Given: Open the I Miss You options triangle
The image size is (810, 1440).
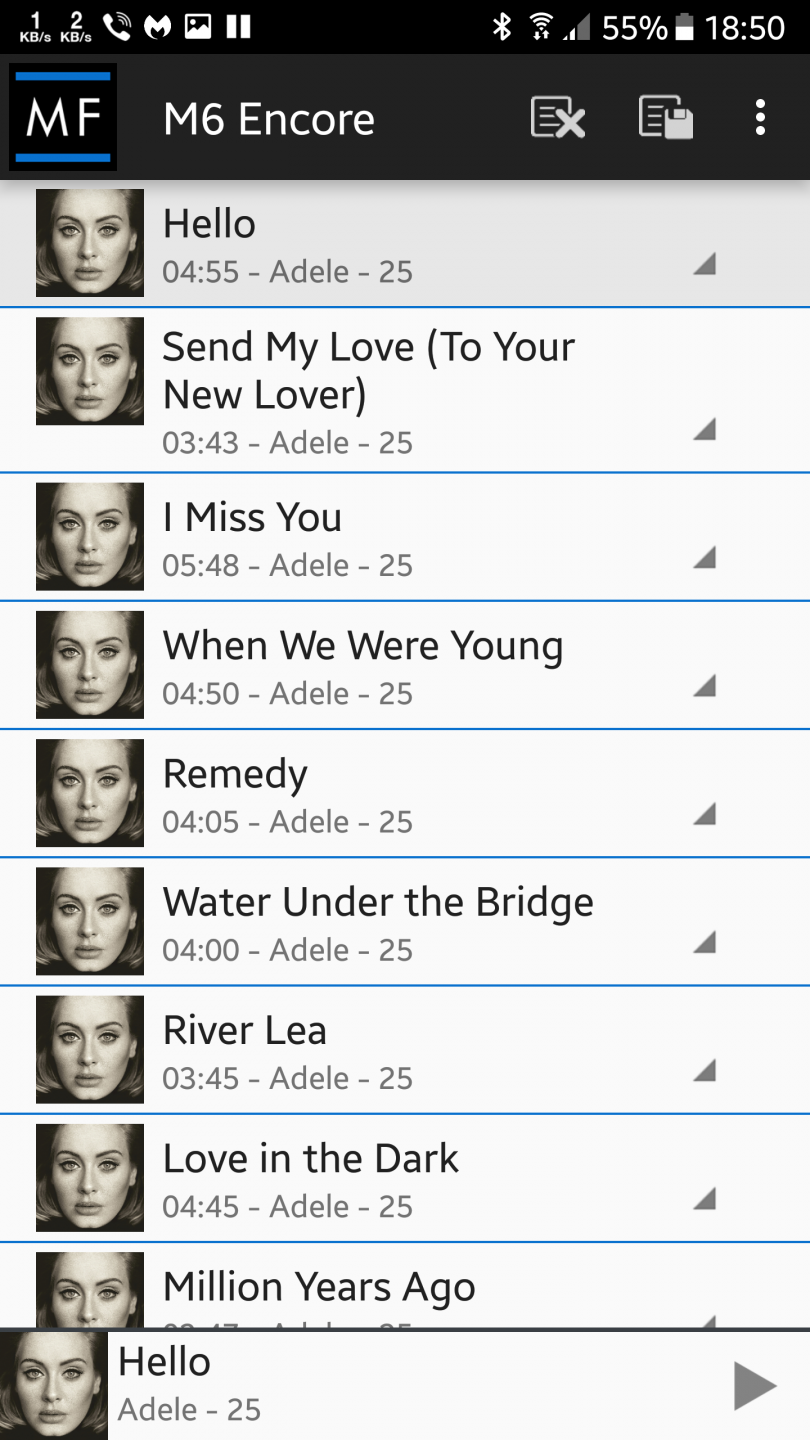Looking at the screenshot, I should tap(705, 558).
